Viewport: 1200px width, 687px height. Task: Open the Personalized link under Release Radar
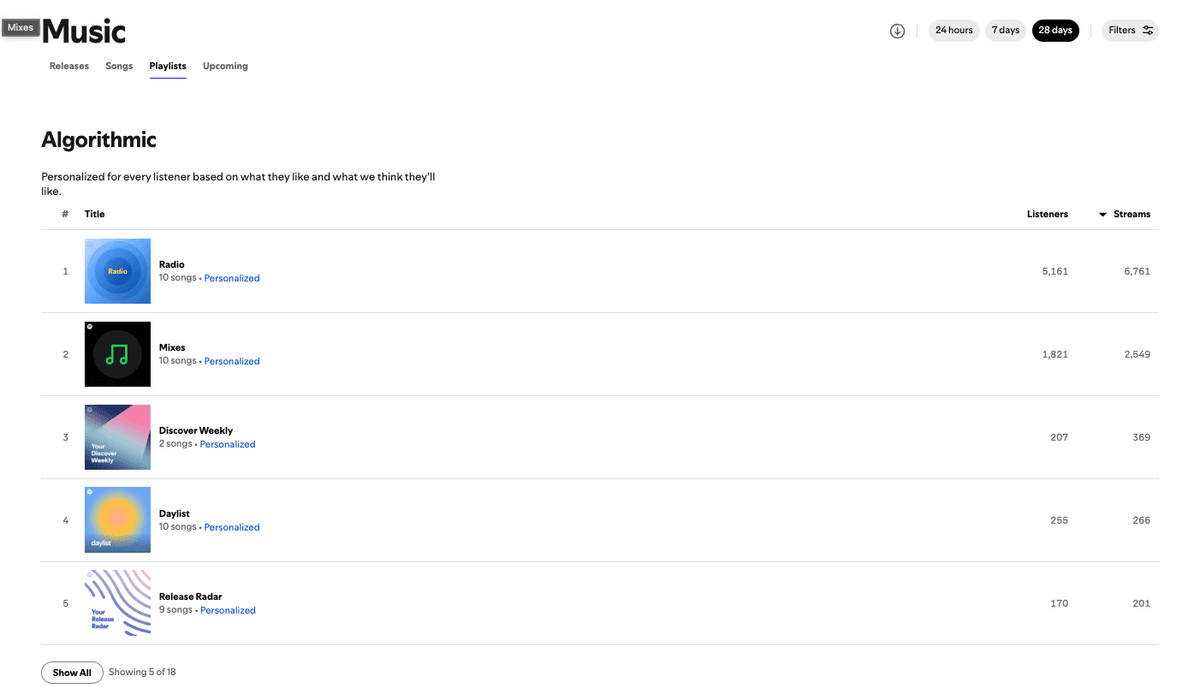click(x=228, y=610)
